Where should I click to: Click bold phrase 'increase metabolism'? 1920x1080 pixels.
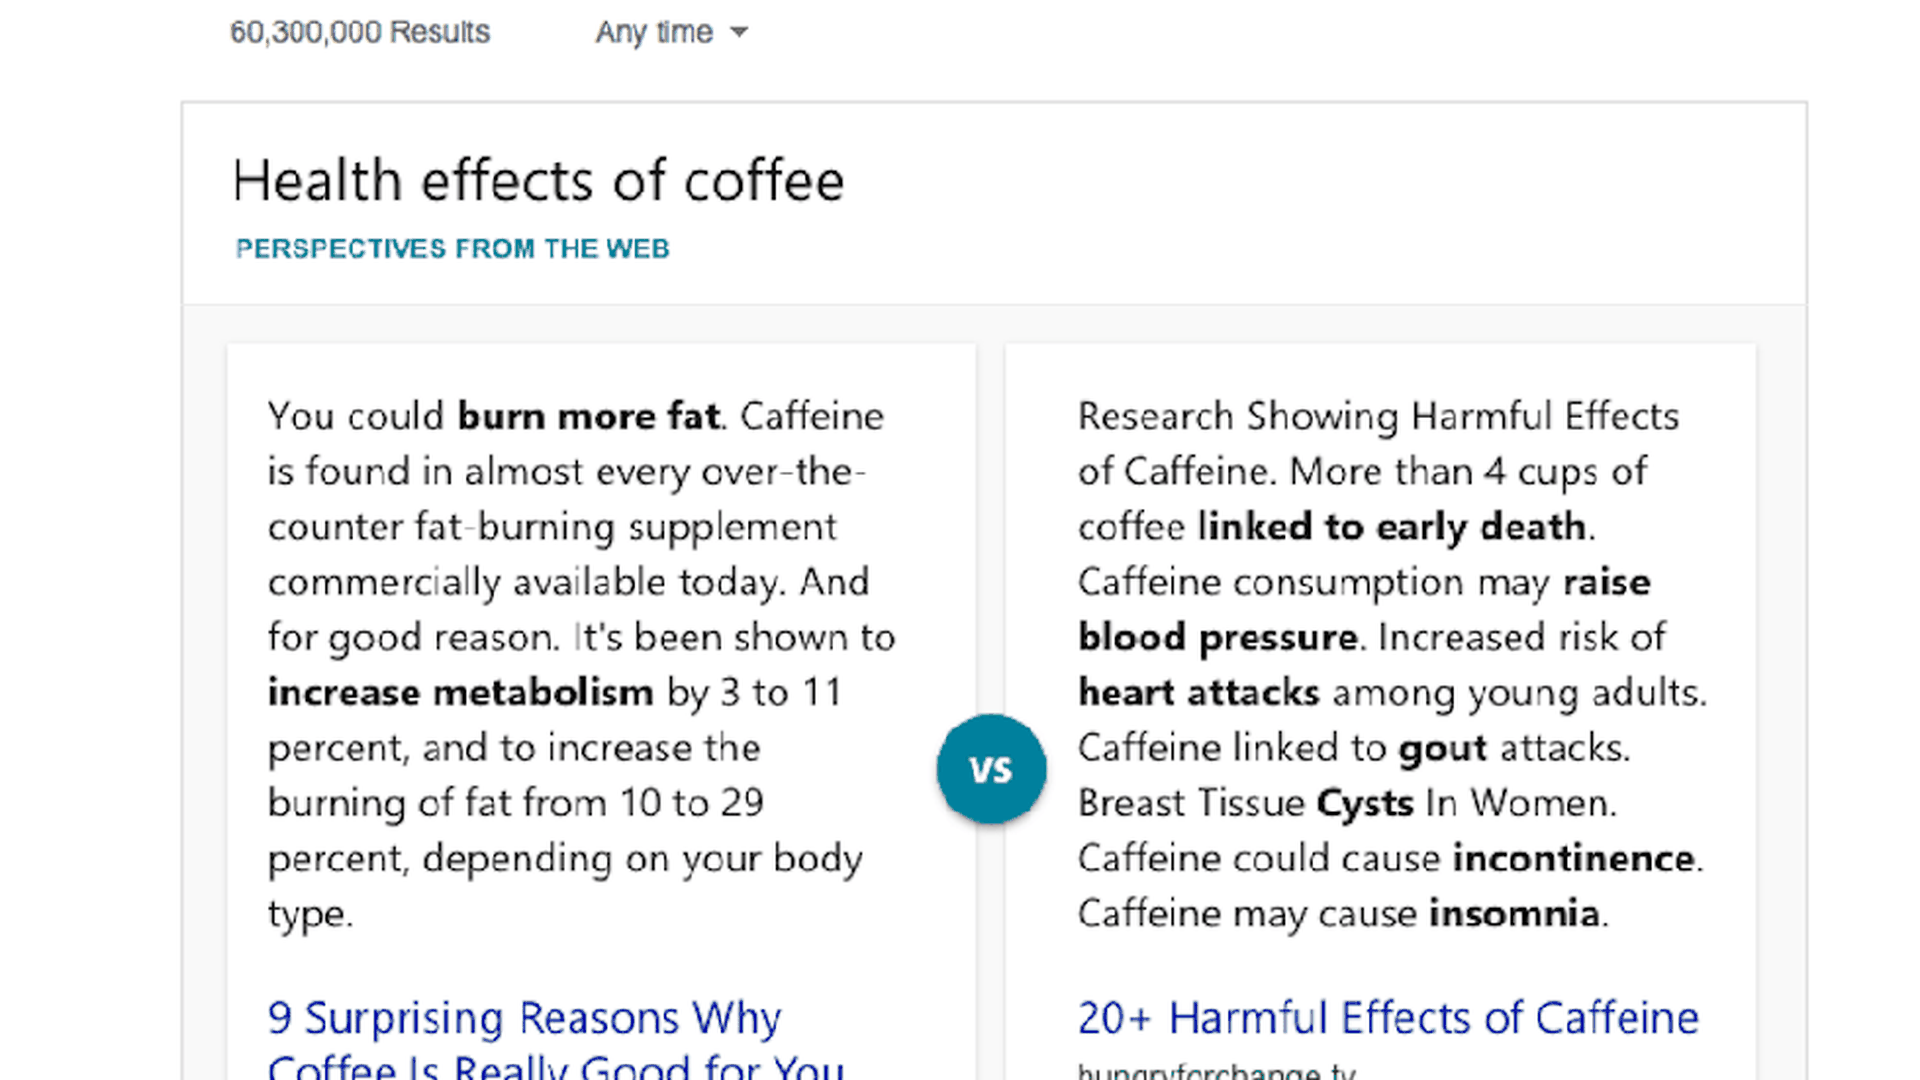pos(460,692)
